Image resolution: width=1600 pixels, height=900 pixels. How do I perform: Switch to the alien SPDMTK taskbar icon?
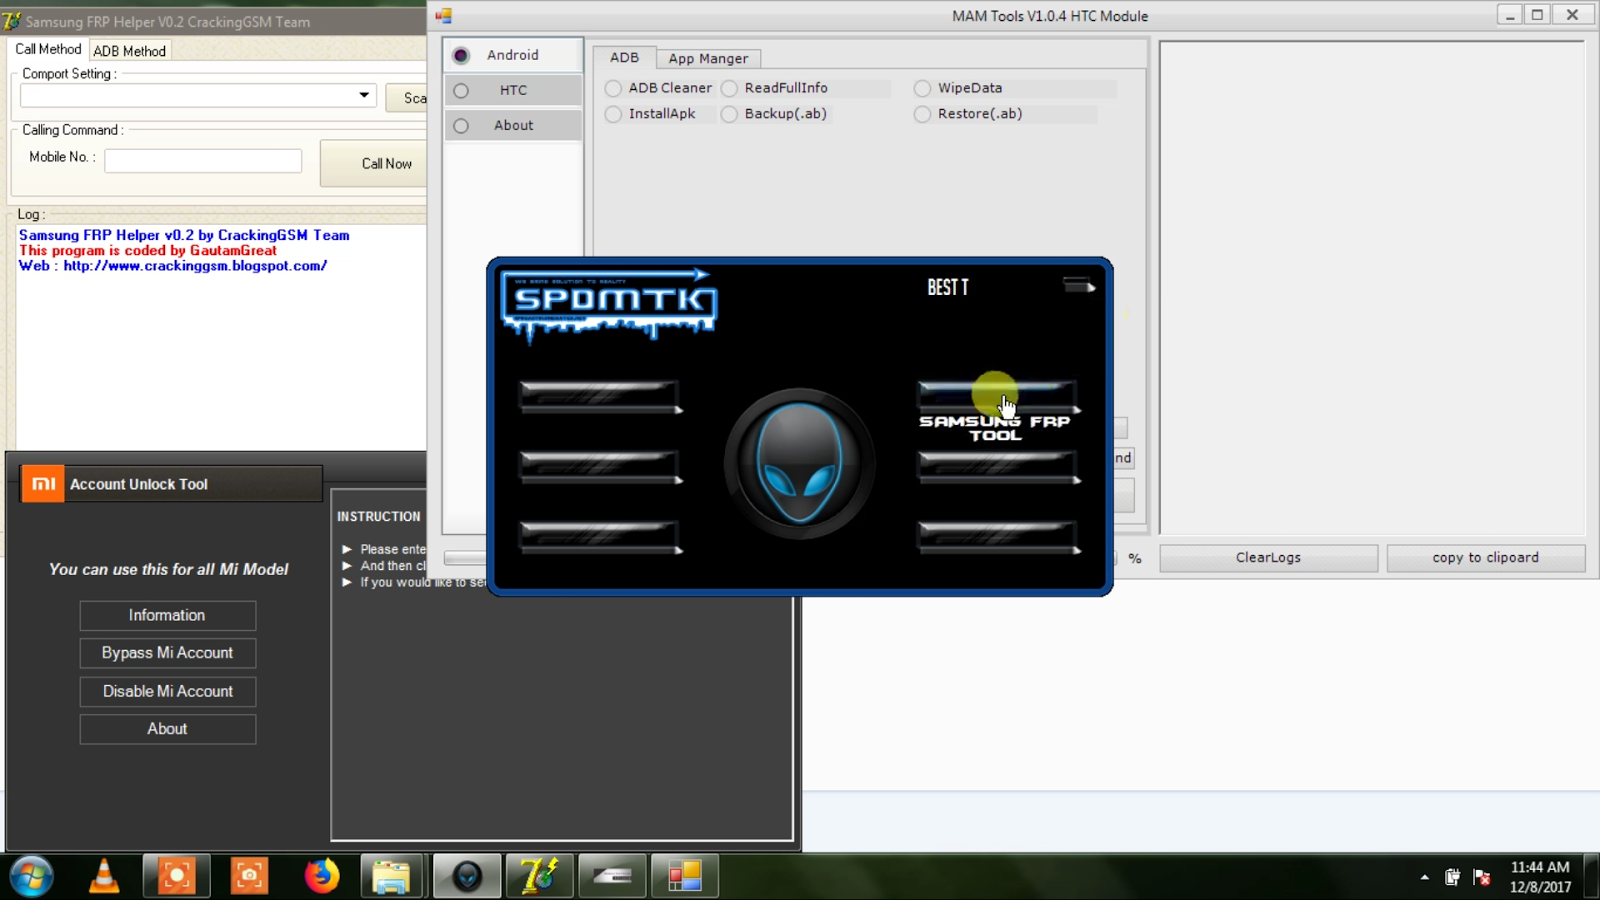pos(467,876)
